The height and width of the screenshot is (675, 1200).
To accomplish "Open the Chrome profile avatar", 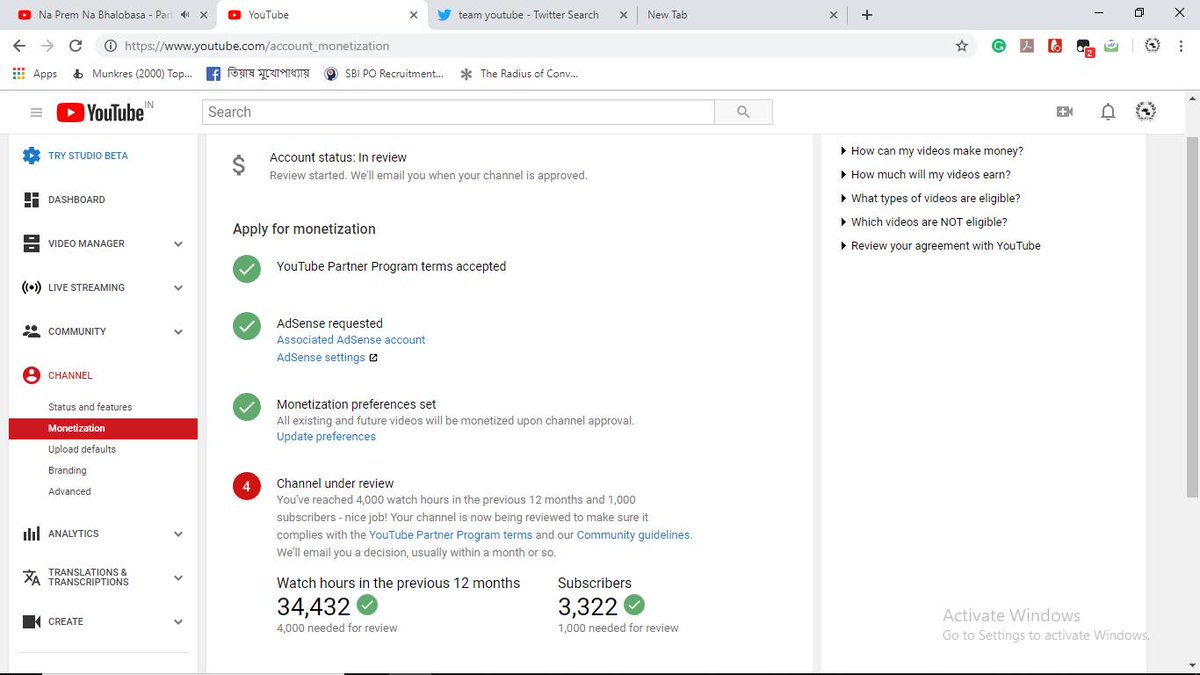I will pos(1152,46).
